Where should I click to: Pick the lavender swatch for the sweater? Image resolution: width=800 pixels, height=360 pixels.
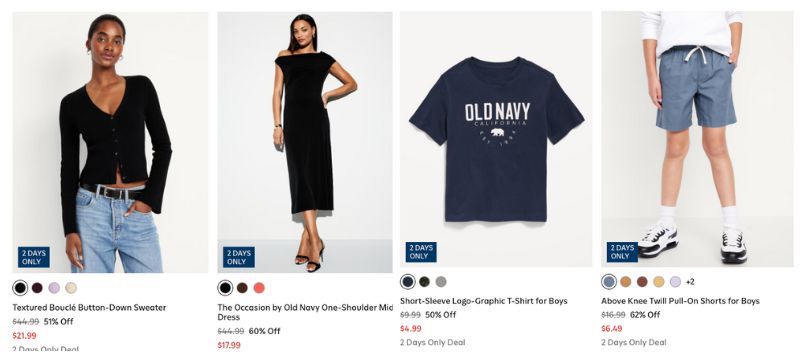[x=54, y=288]
